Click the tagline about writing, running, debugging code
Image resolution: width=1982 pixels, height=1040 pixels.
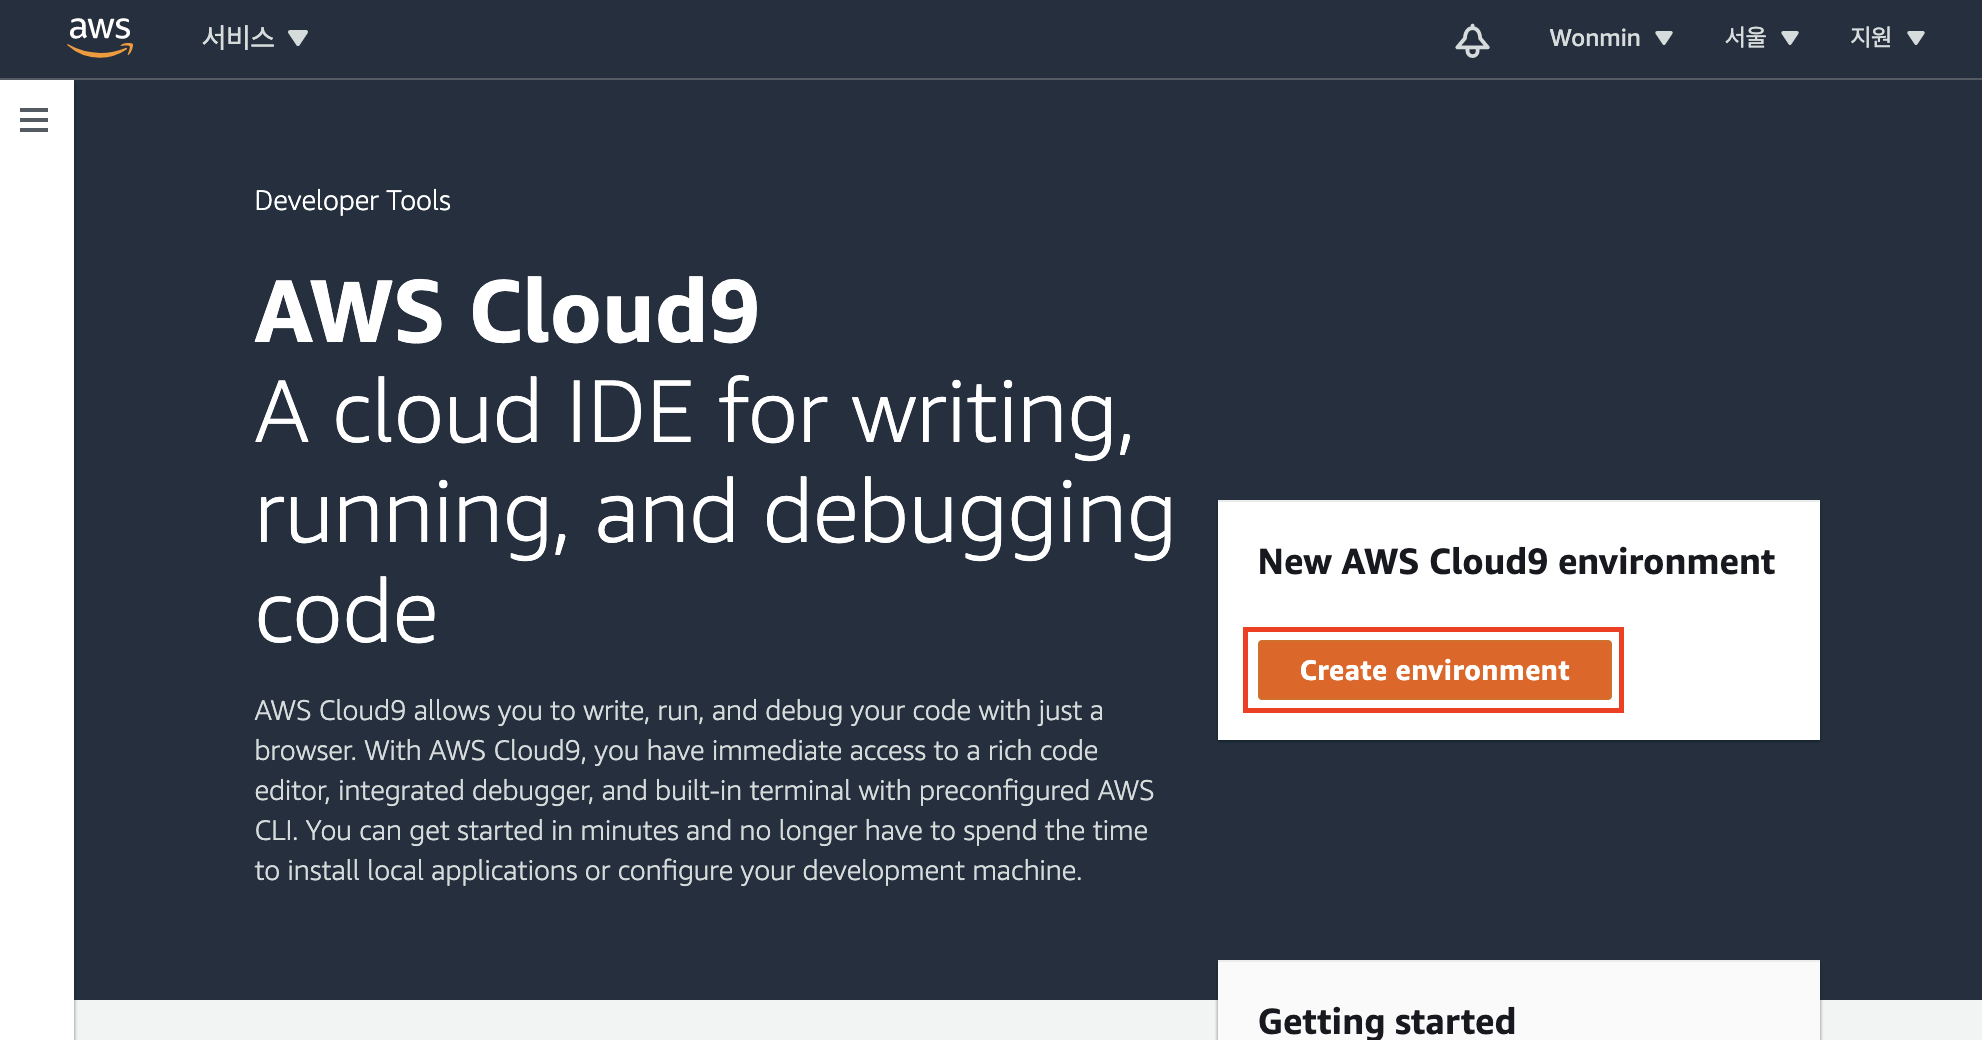click(714, 511)
